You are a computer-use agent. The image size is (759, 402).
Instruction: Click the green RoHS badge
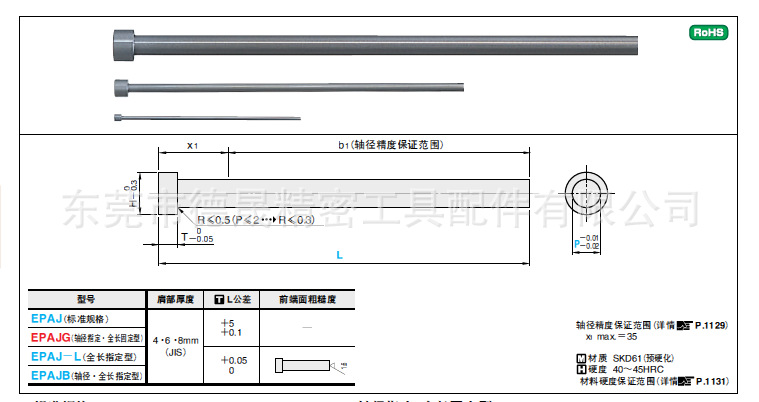(x=709, y=32)
